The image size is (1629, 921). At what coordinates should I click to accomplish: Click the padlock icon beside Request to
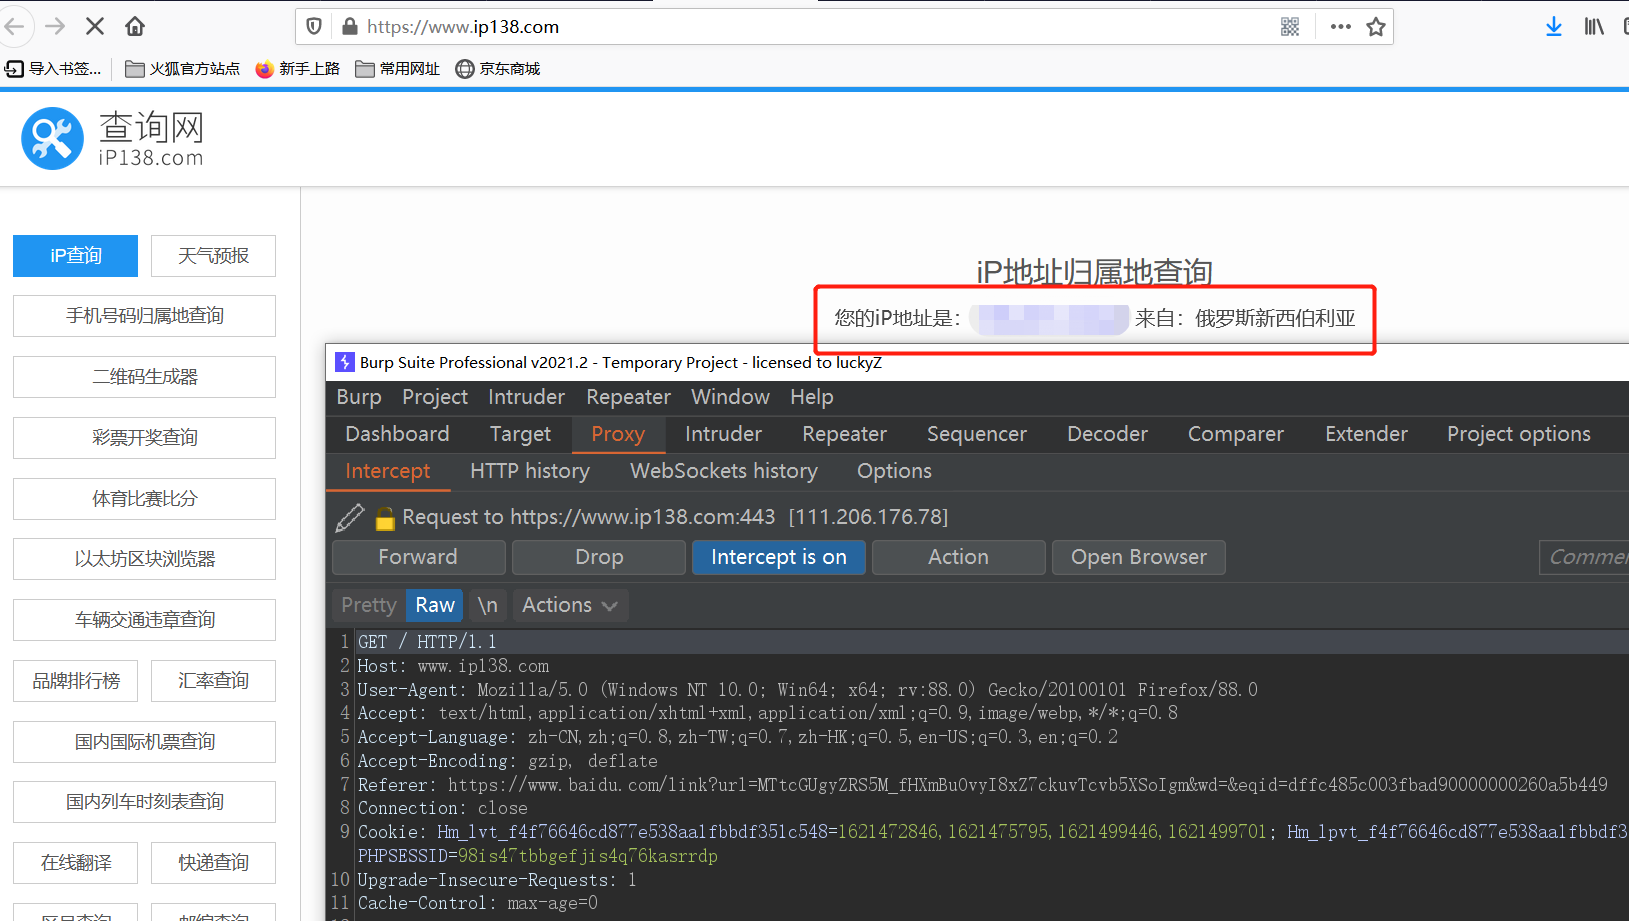click(x=385, y=518)
